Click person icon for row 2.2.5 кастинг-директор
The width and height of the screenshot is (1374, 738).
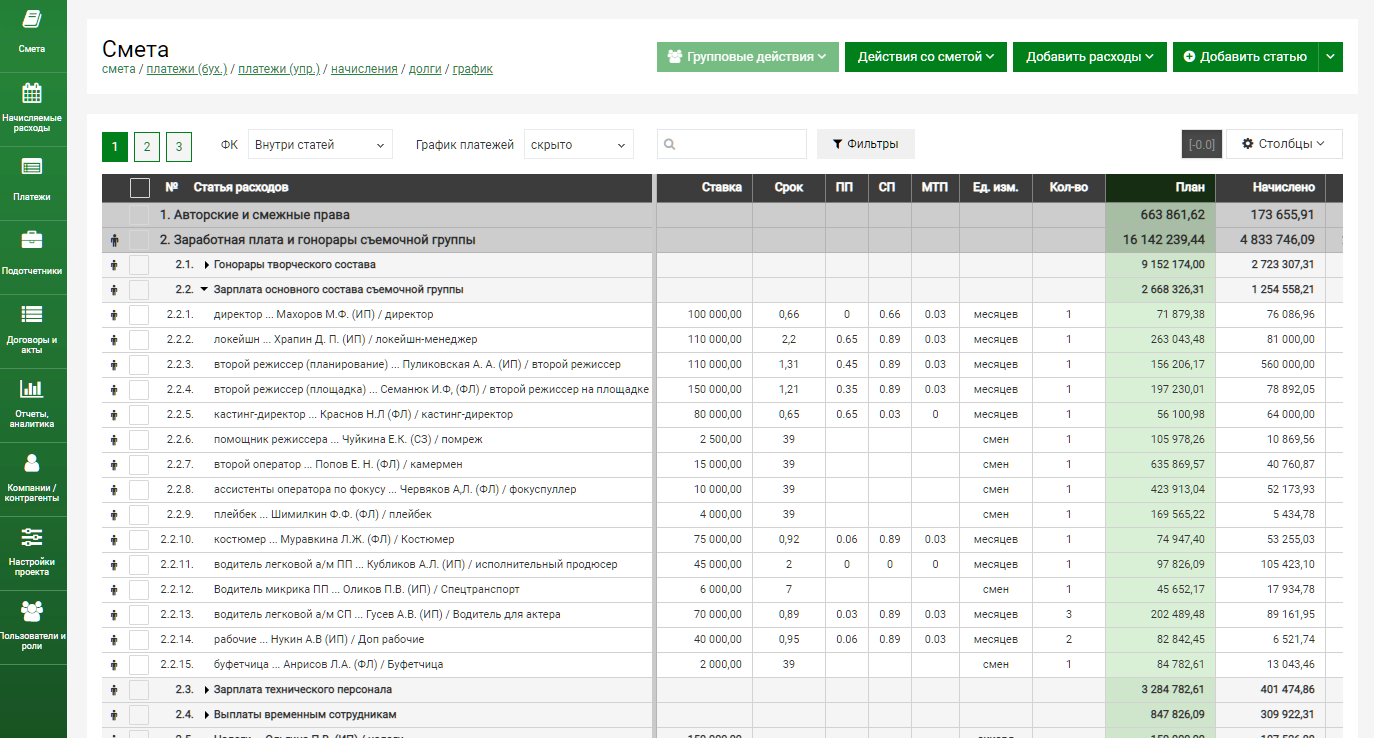pyautogui.click(x=114, y=415)
